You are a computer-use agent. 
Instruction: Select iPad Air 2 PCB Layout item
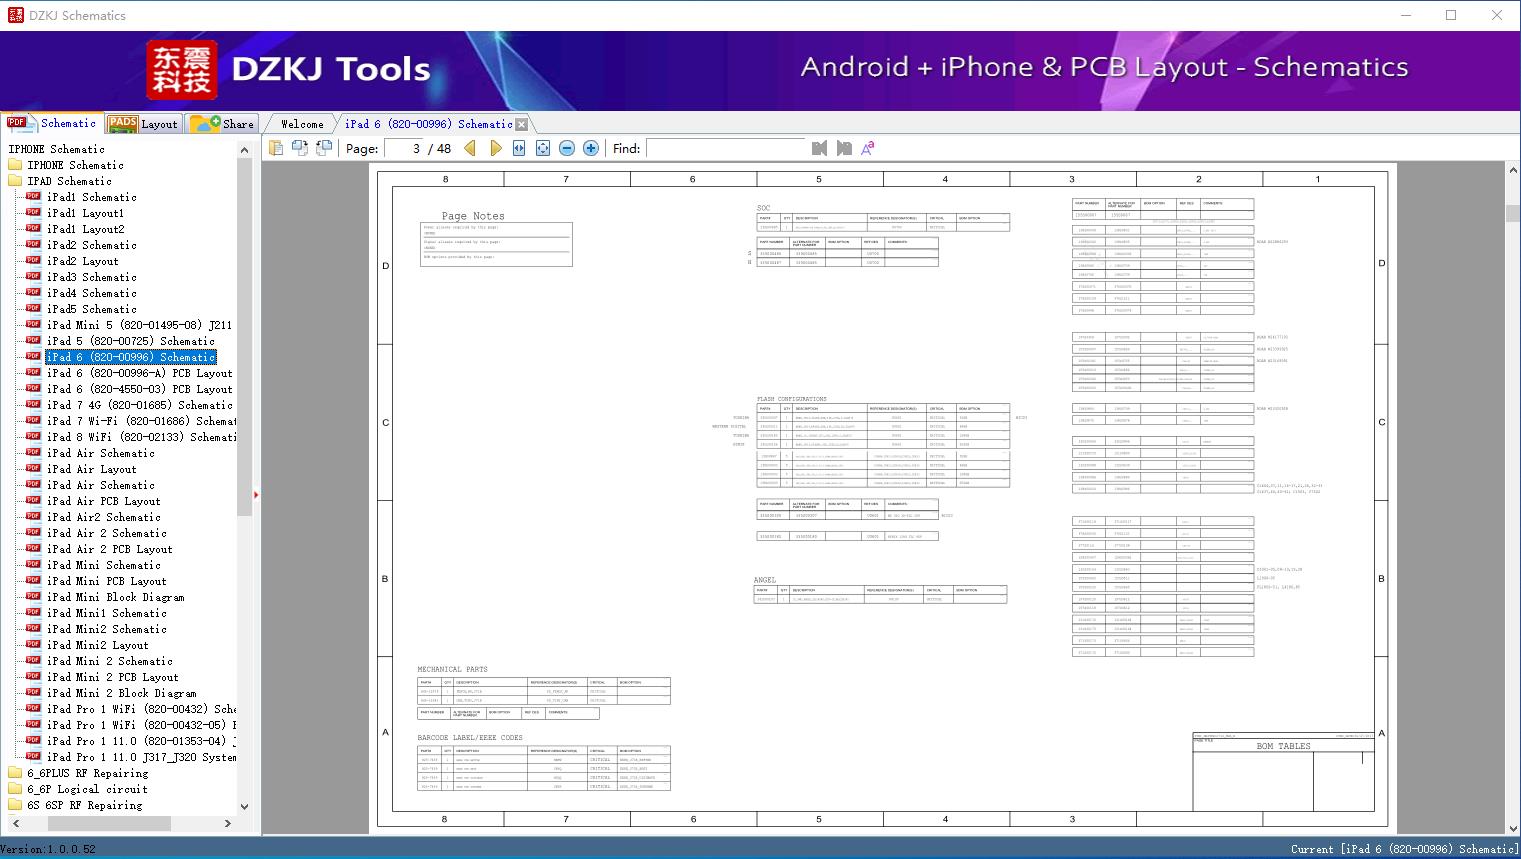tap(109, 549)
